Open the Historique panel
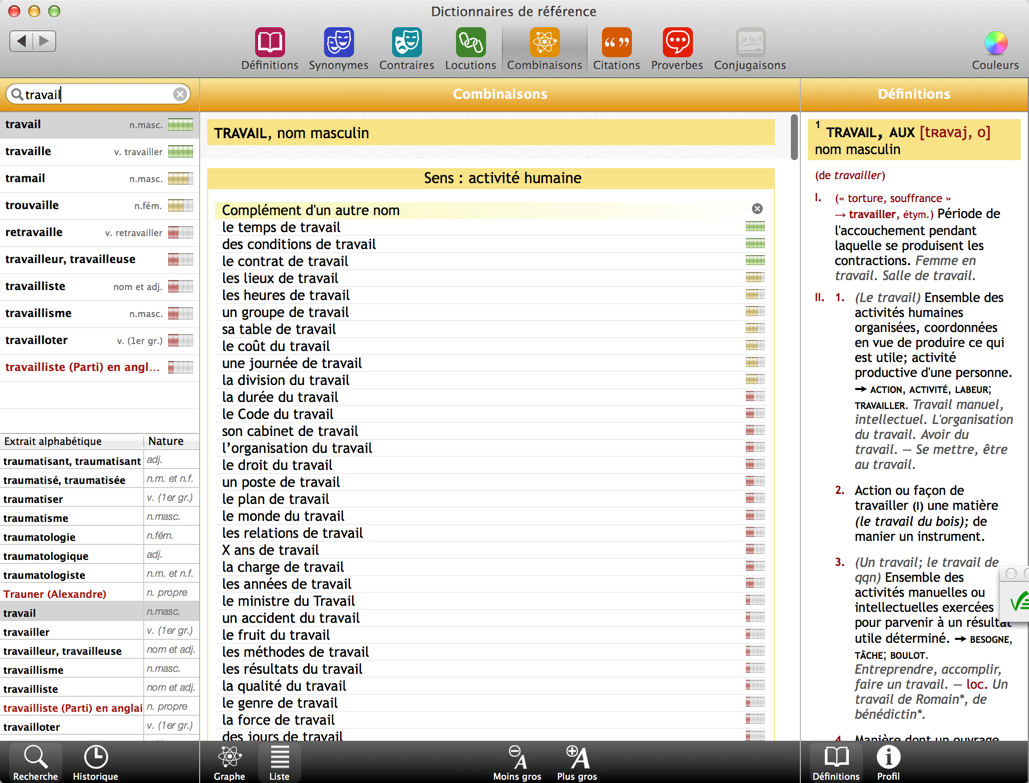The width and height of the screenshot is (1029, 783). click(x=95, y=763)
